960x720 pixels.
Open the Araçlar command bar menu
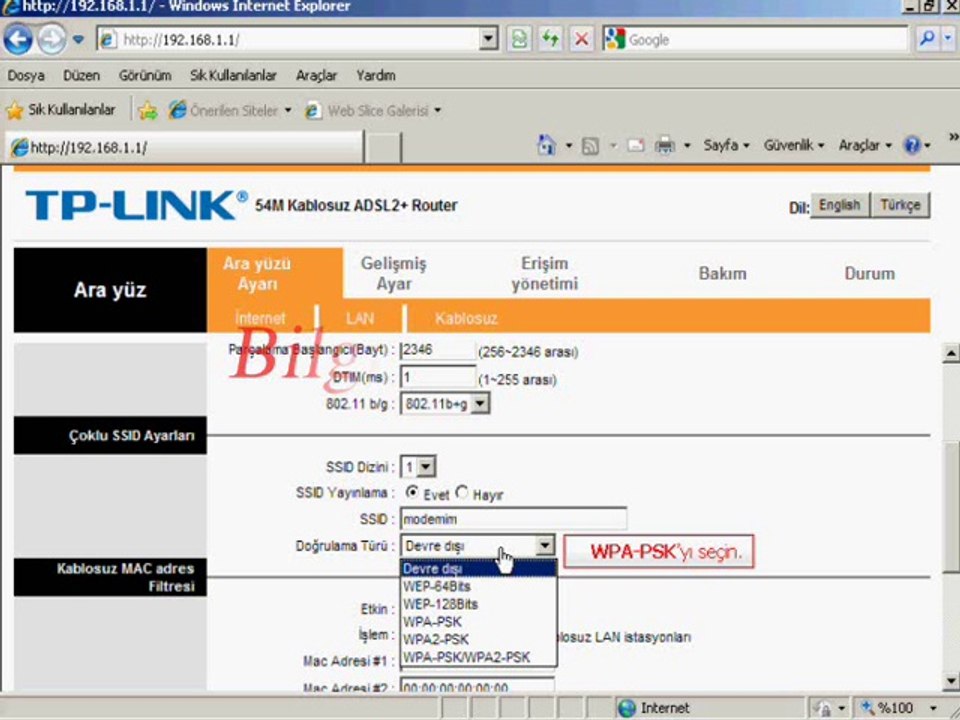pyautogui.click(x=864, y=146)
